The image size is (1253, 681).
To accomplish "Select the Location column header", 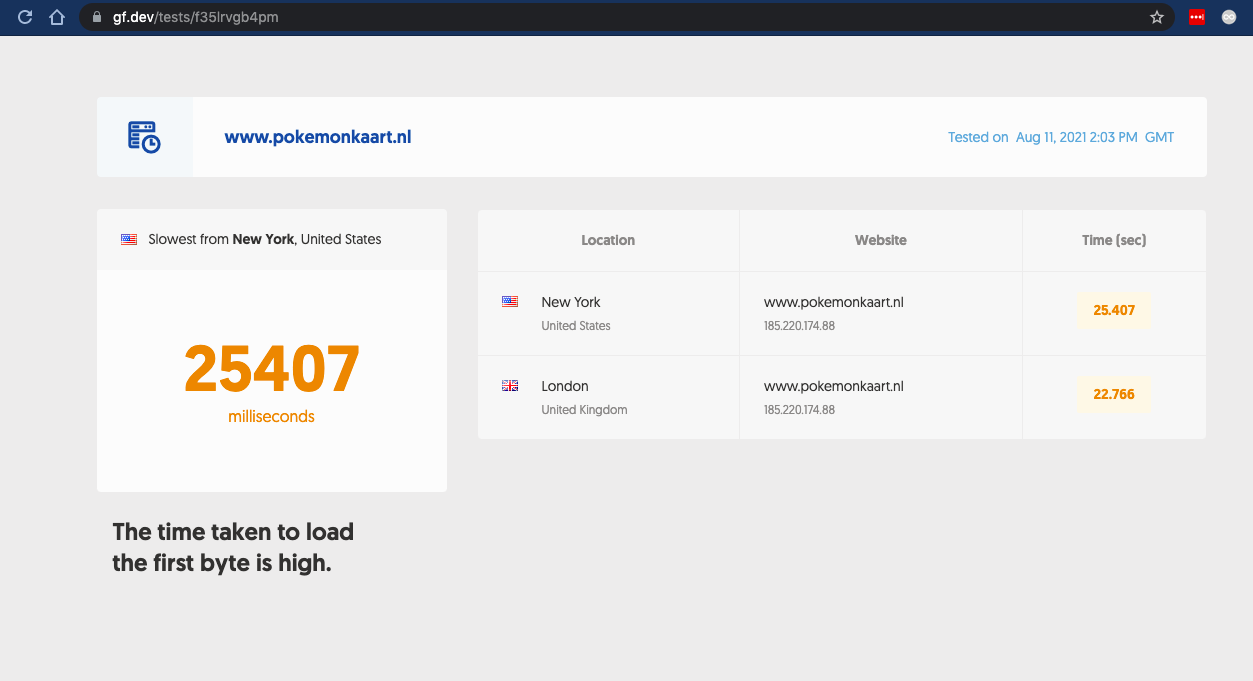I will 608,240.
